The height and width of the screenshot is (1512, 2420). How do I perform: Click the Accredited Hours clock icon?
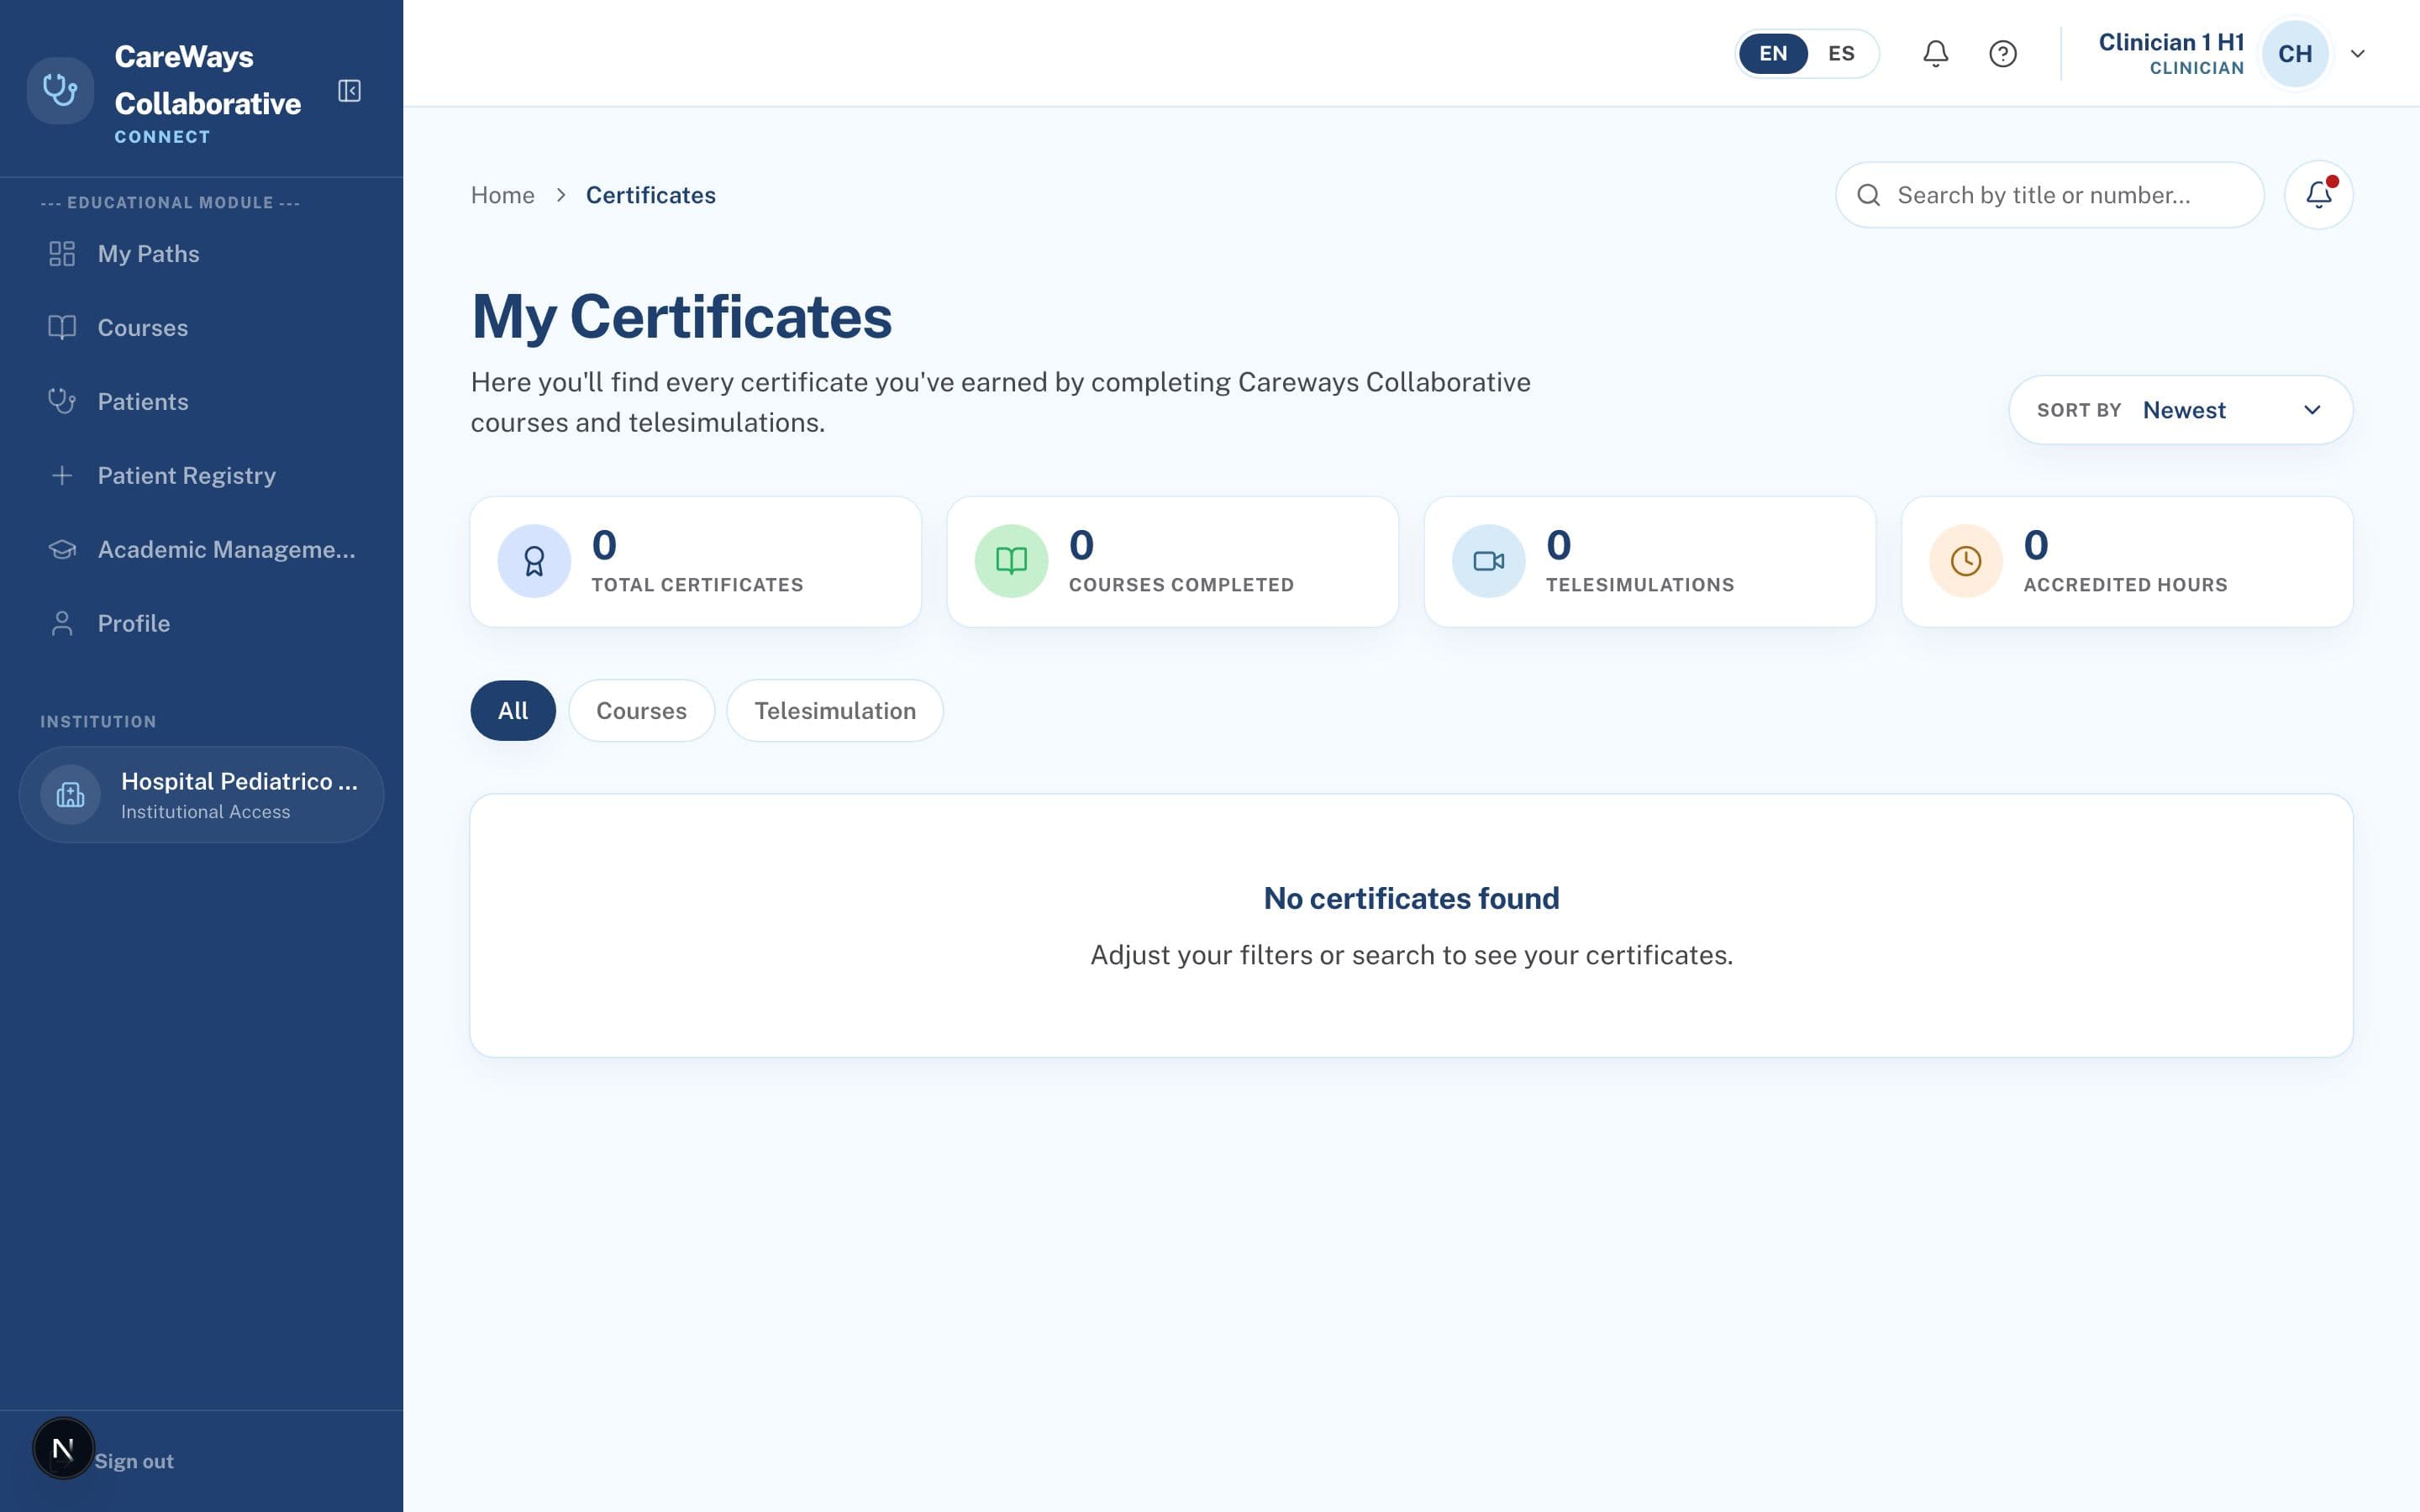pos(1965,561)
